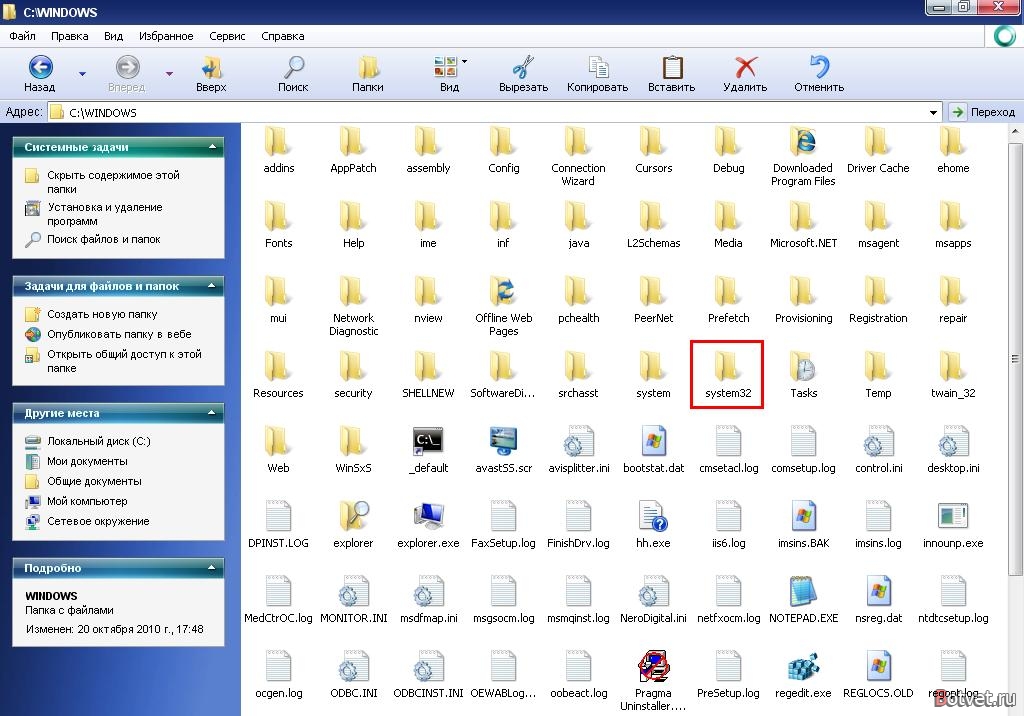
Task: Open Локальный диск (C:) in Другие места
Action: coord(99,441)
